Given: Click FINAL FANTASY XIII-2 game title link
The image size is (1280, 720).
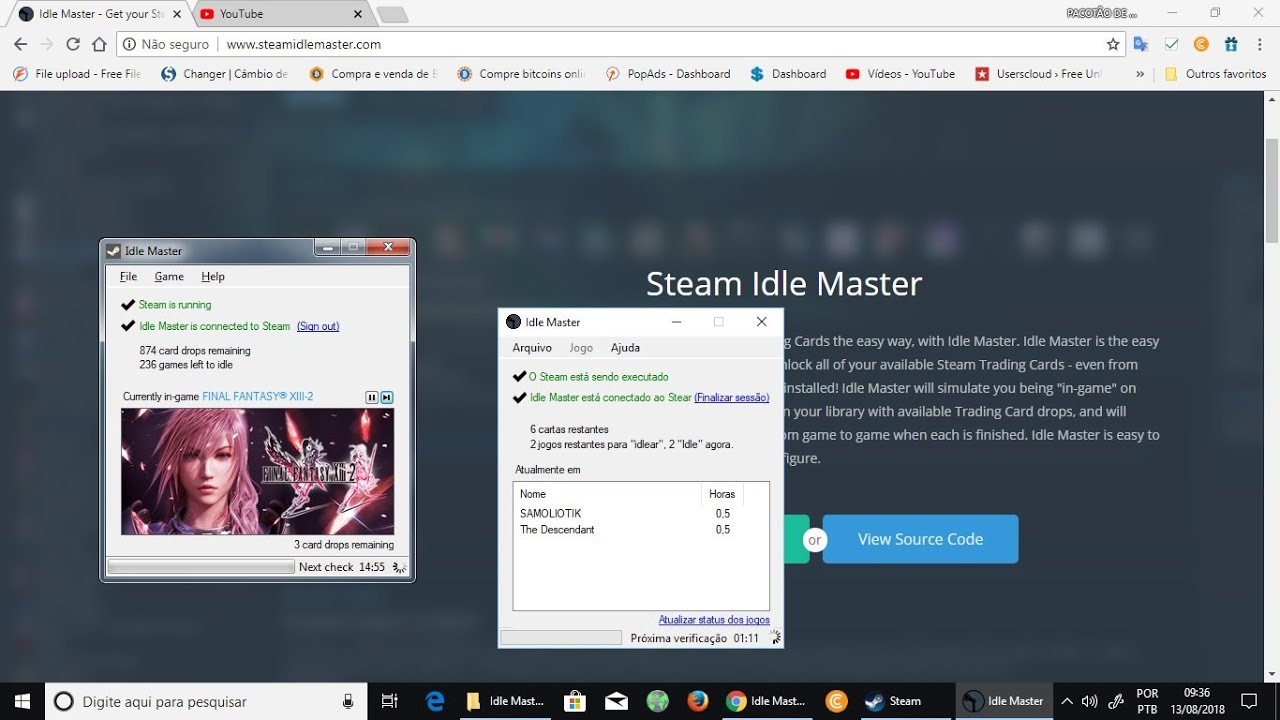Looking at the screenshot, I should click(258, 397).
